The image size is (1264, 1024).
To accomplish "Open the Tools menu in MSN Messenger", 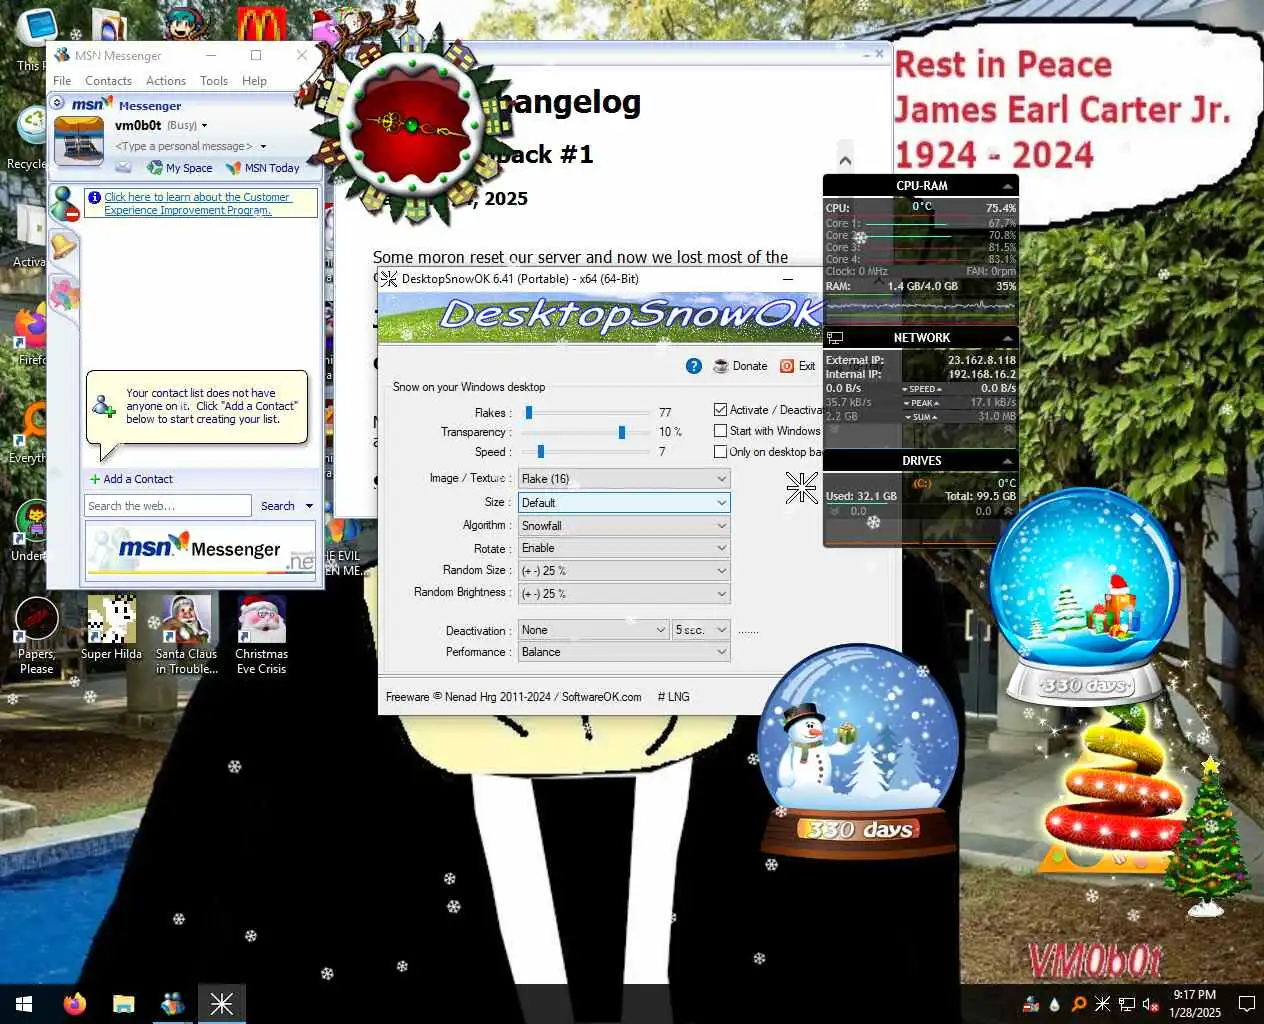I will click(x=214, y=81).
